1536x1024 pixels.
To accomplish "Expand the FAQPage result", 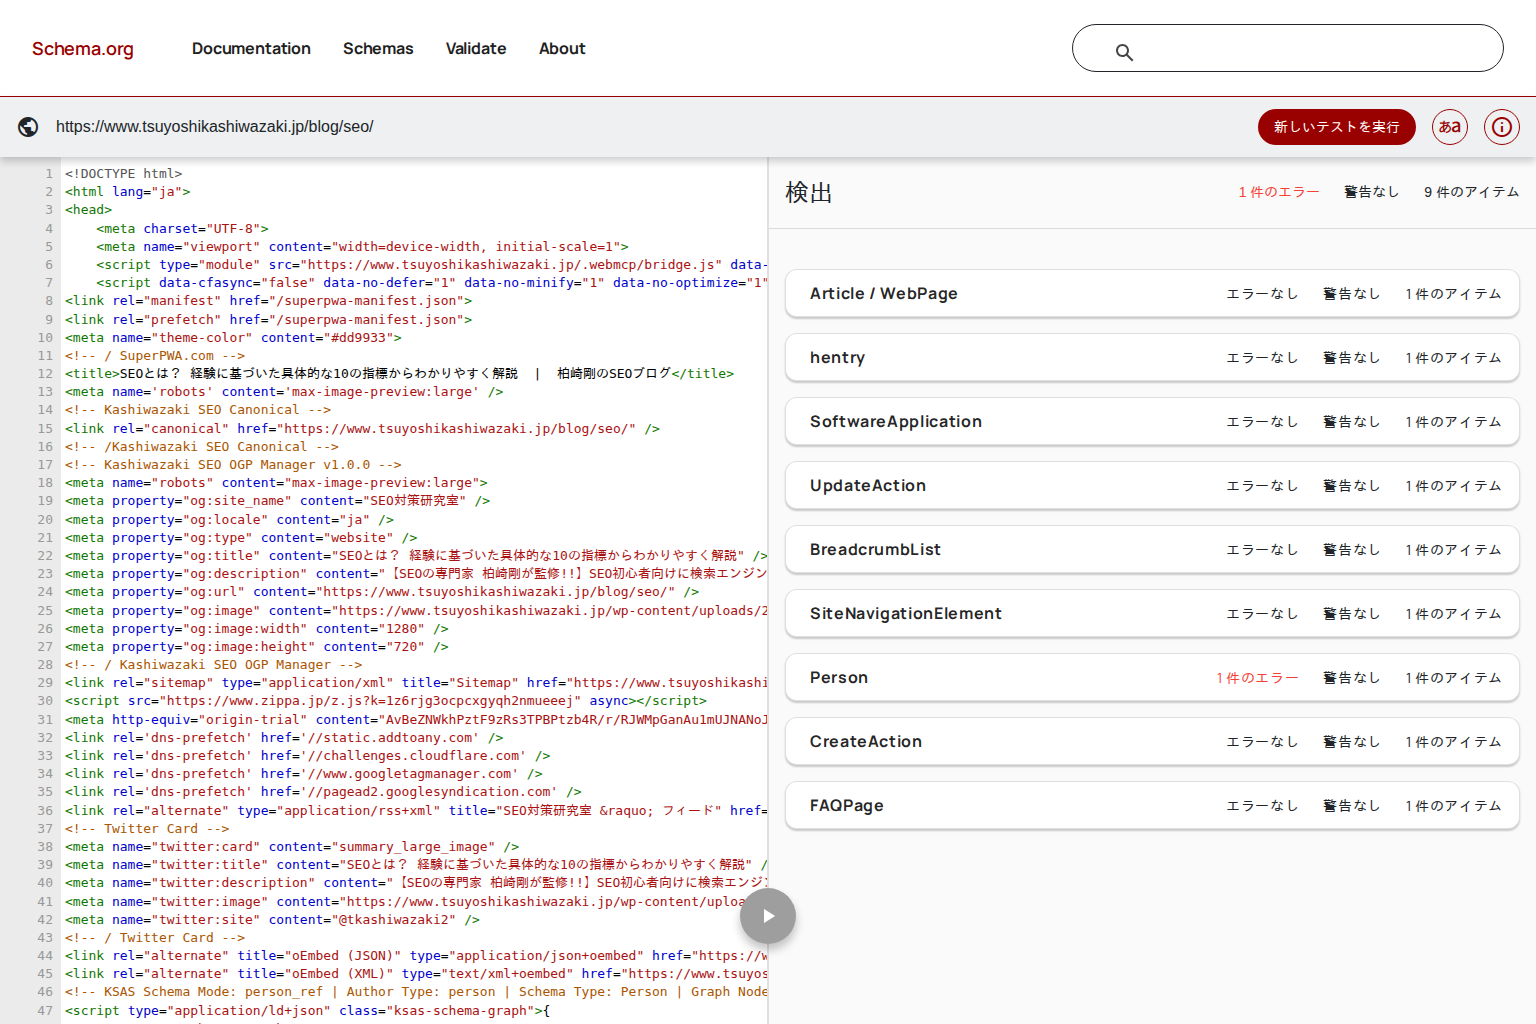I will click(1152, 806).
